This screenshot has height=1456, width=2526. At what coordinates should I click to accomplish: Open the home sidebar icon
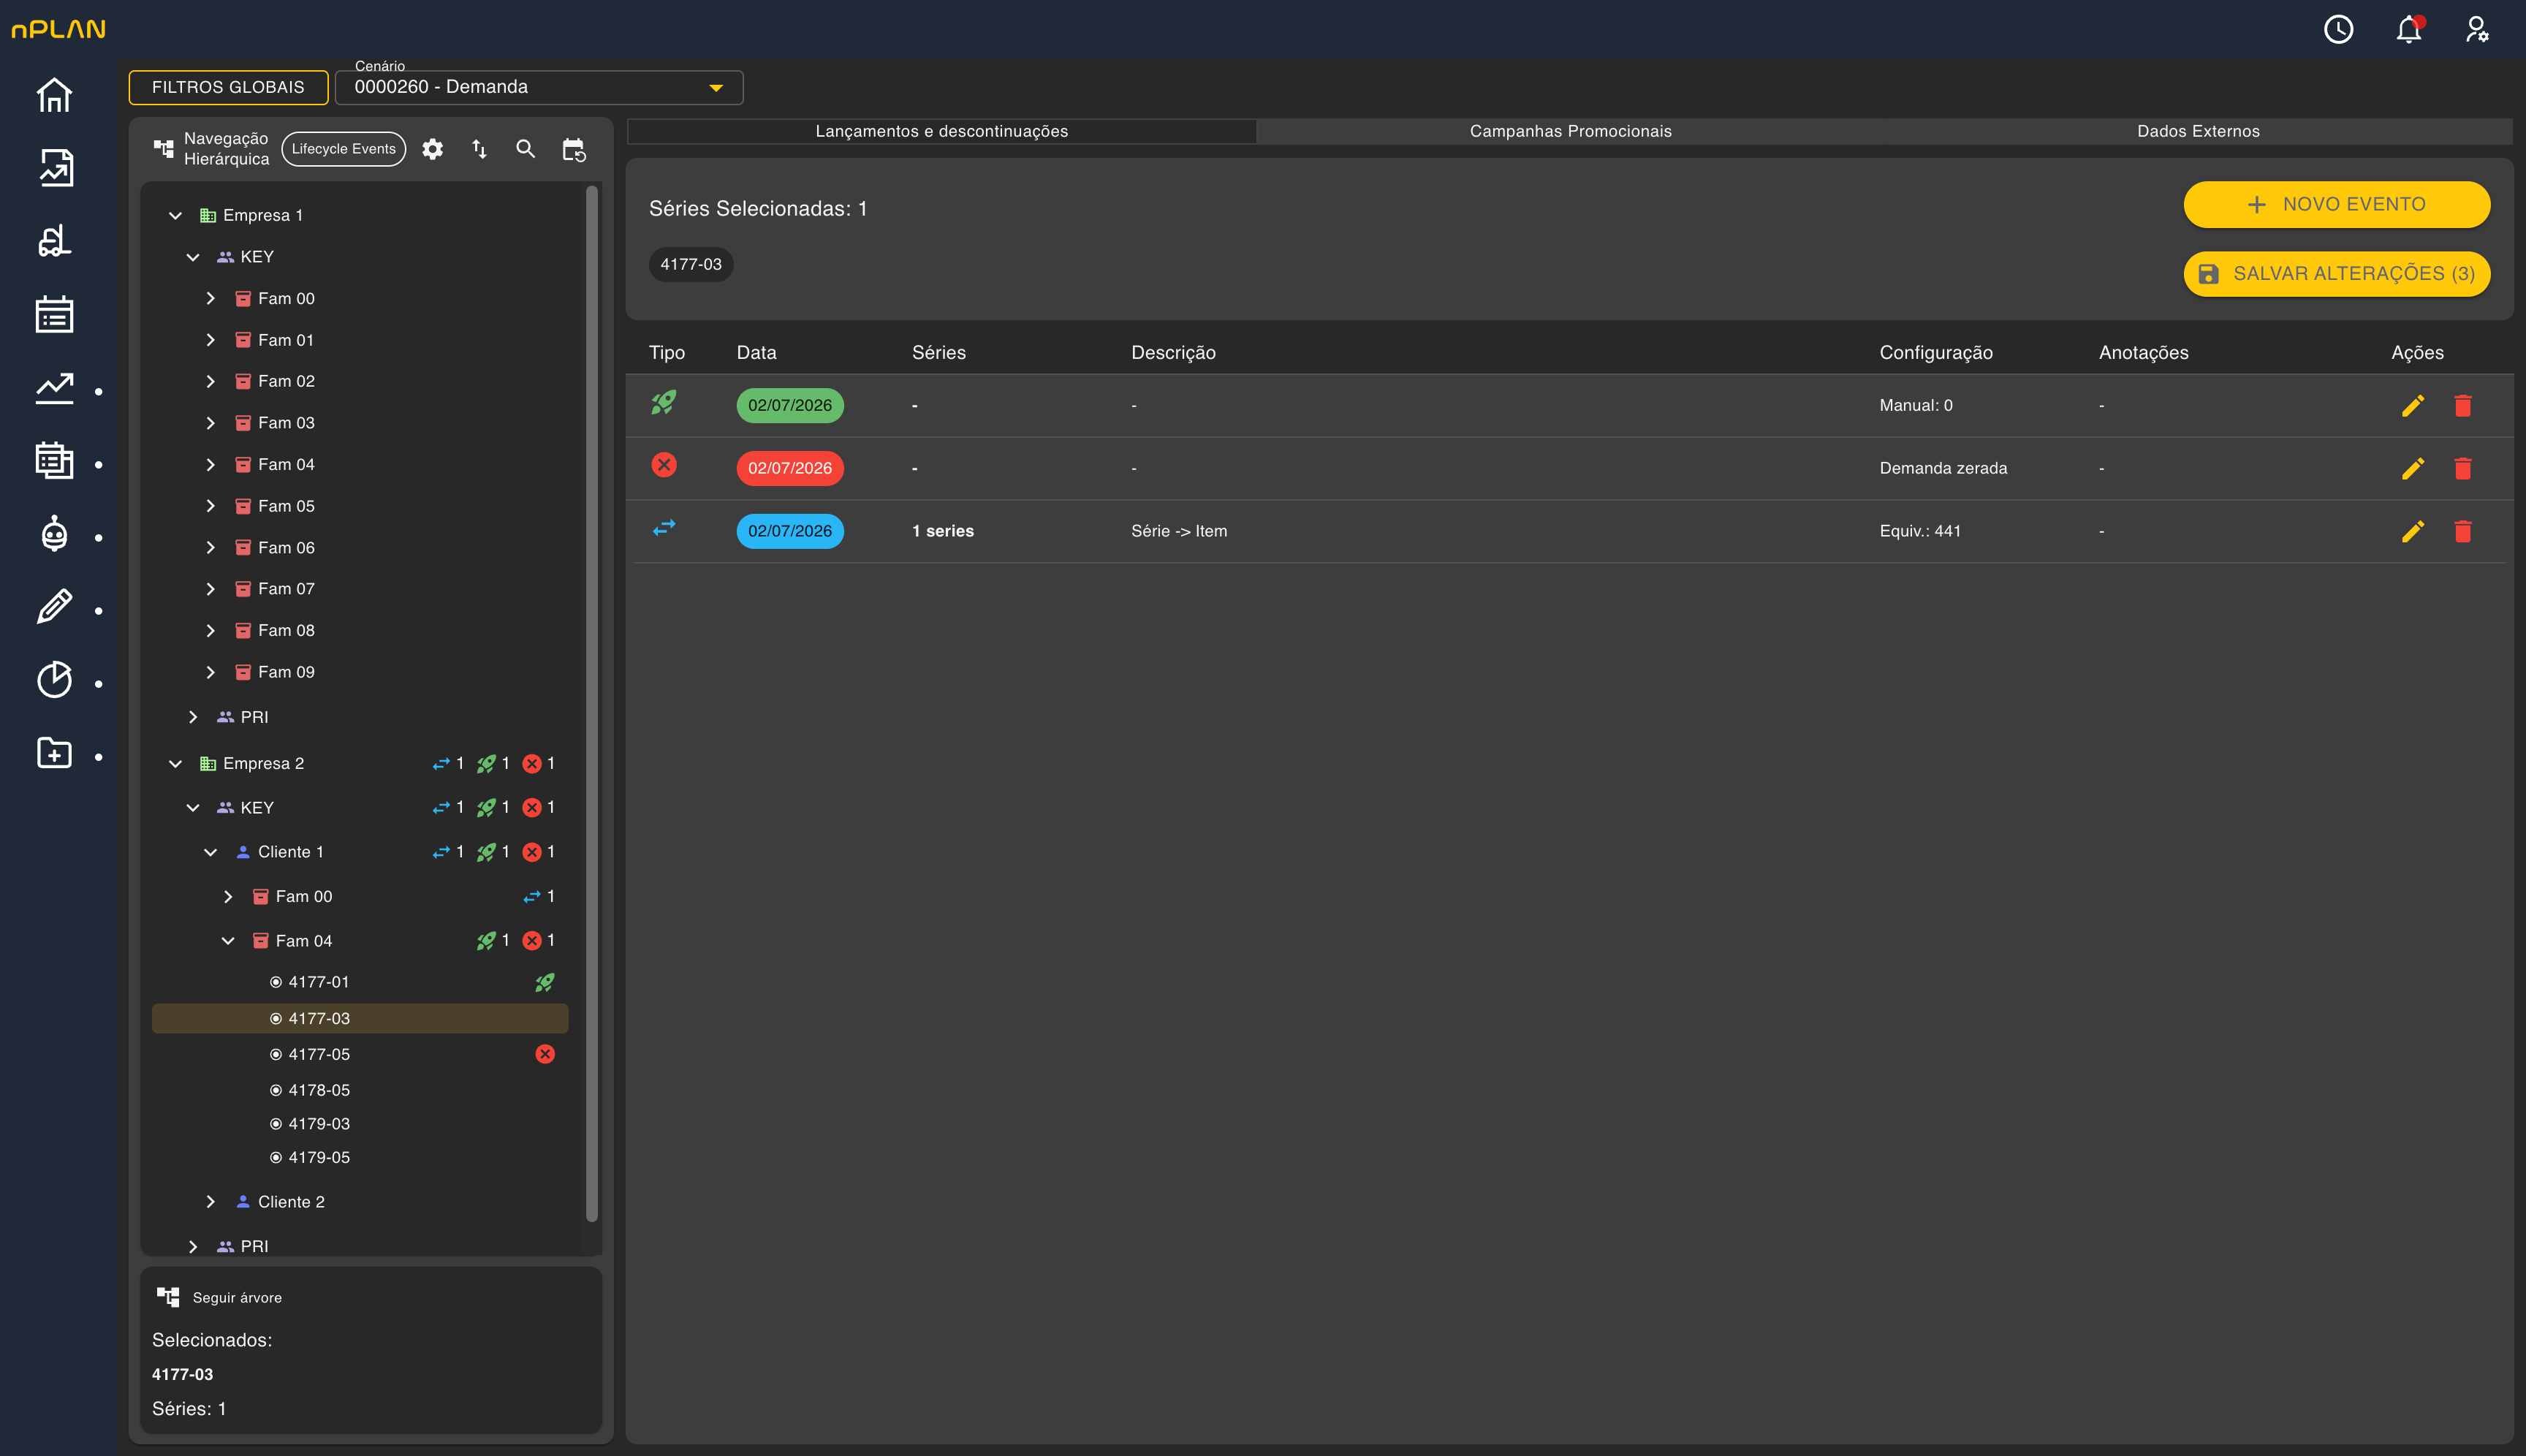point(54,95)
